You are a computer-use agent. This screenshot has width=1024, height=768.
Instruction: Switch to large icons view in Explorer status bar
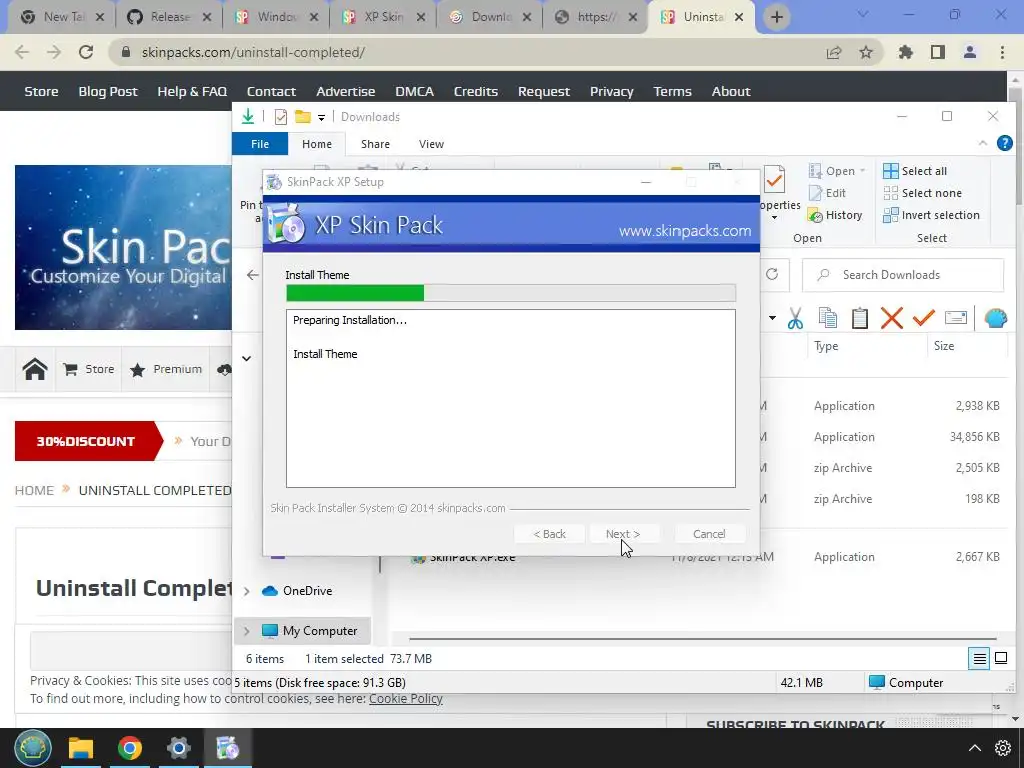(1000, 658)
